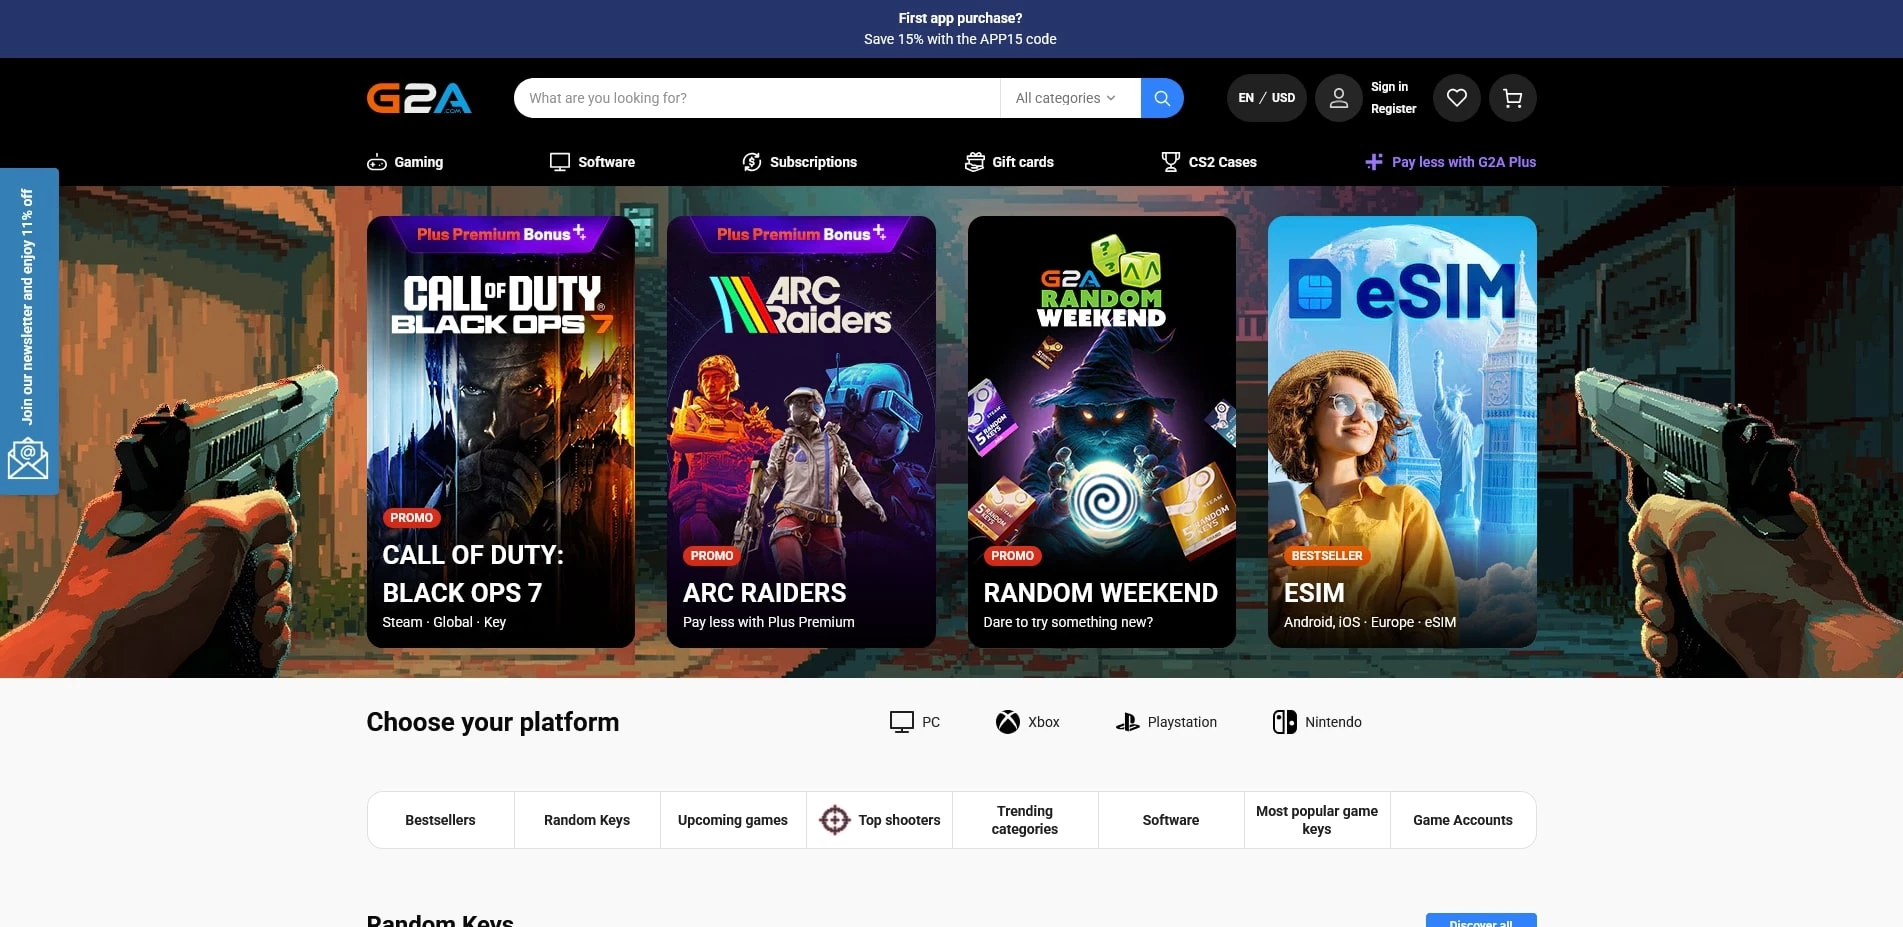Image resolution: width=1903 pixels, height=927 pixels.
Task: Click the G2A logo to return home
Action: [x=419, y=97]
